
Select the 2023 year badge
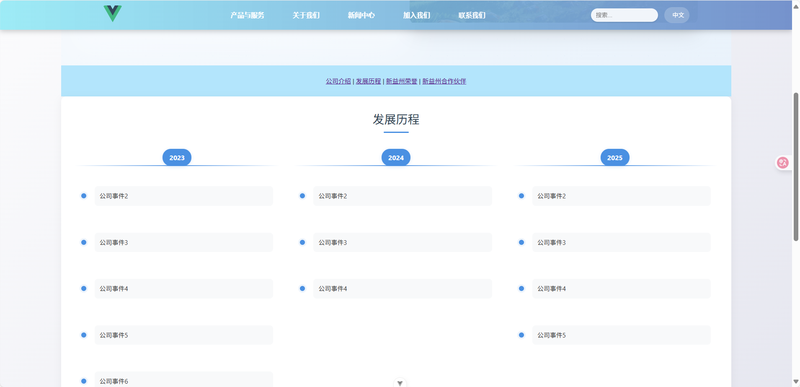pos(177,158)
